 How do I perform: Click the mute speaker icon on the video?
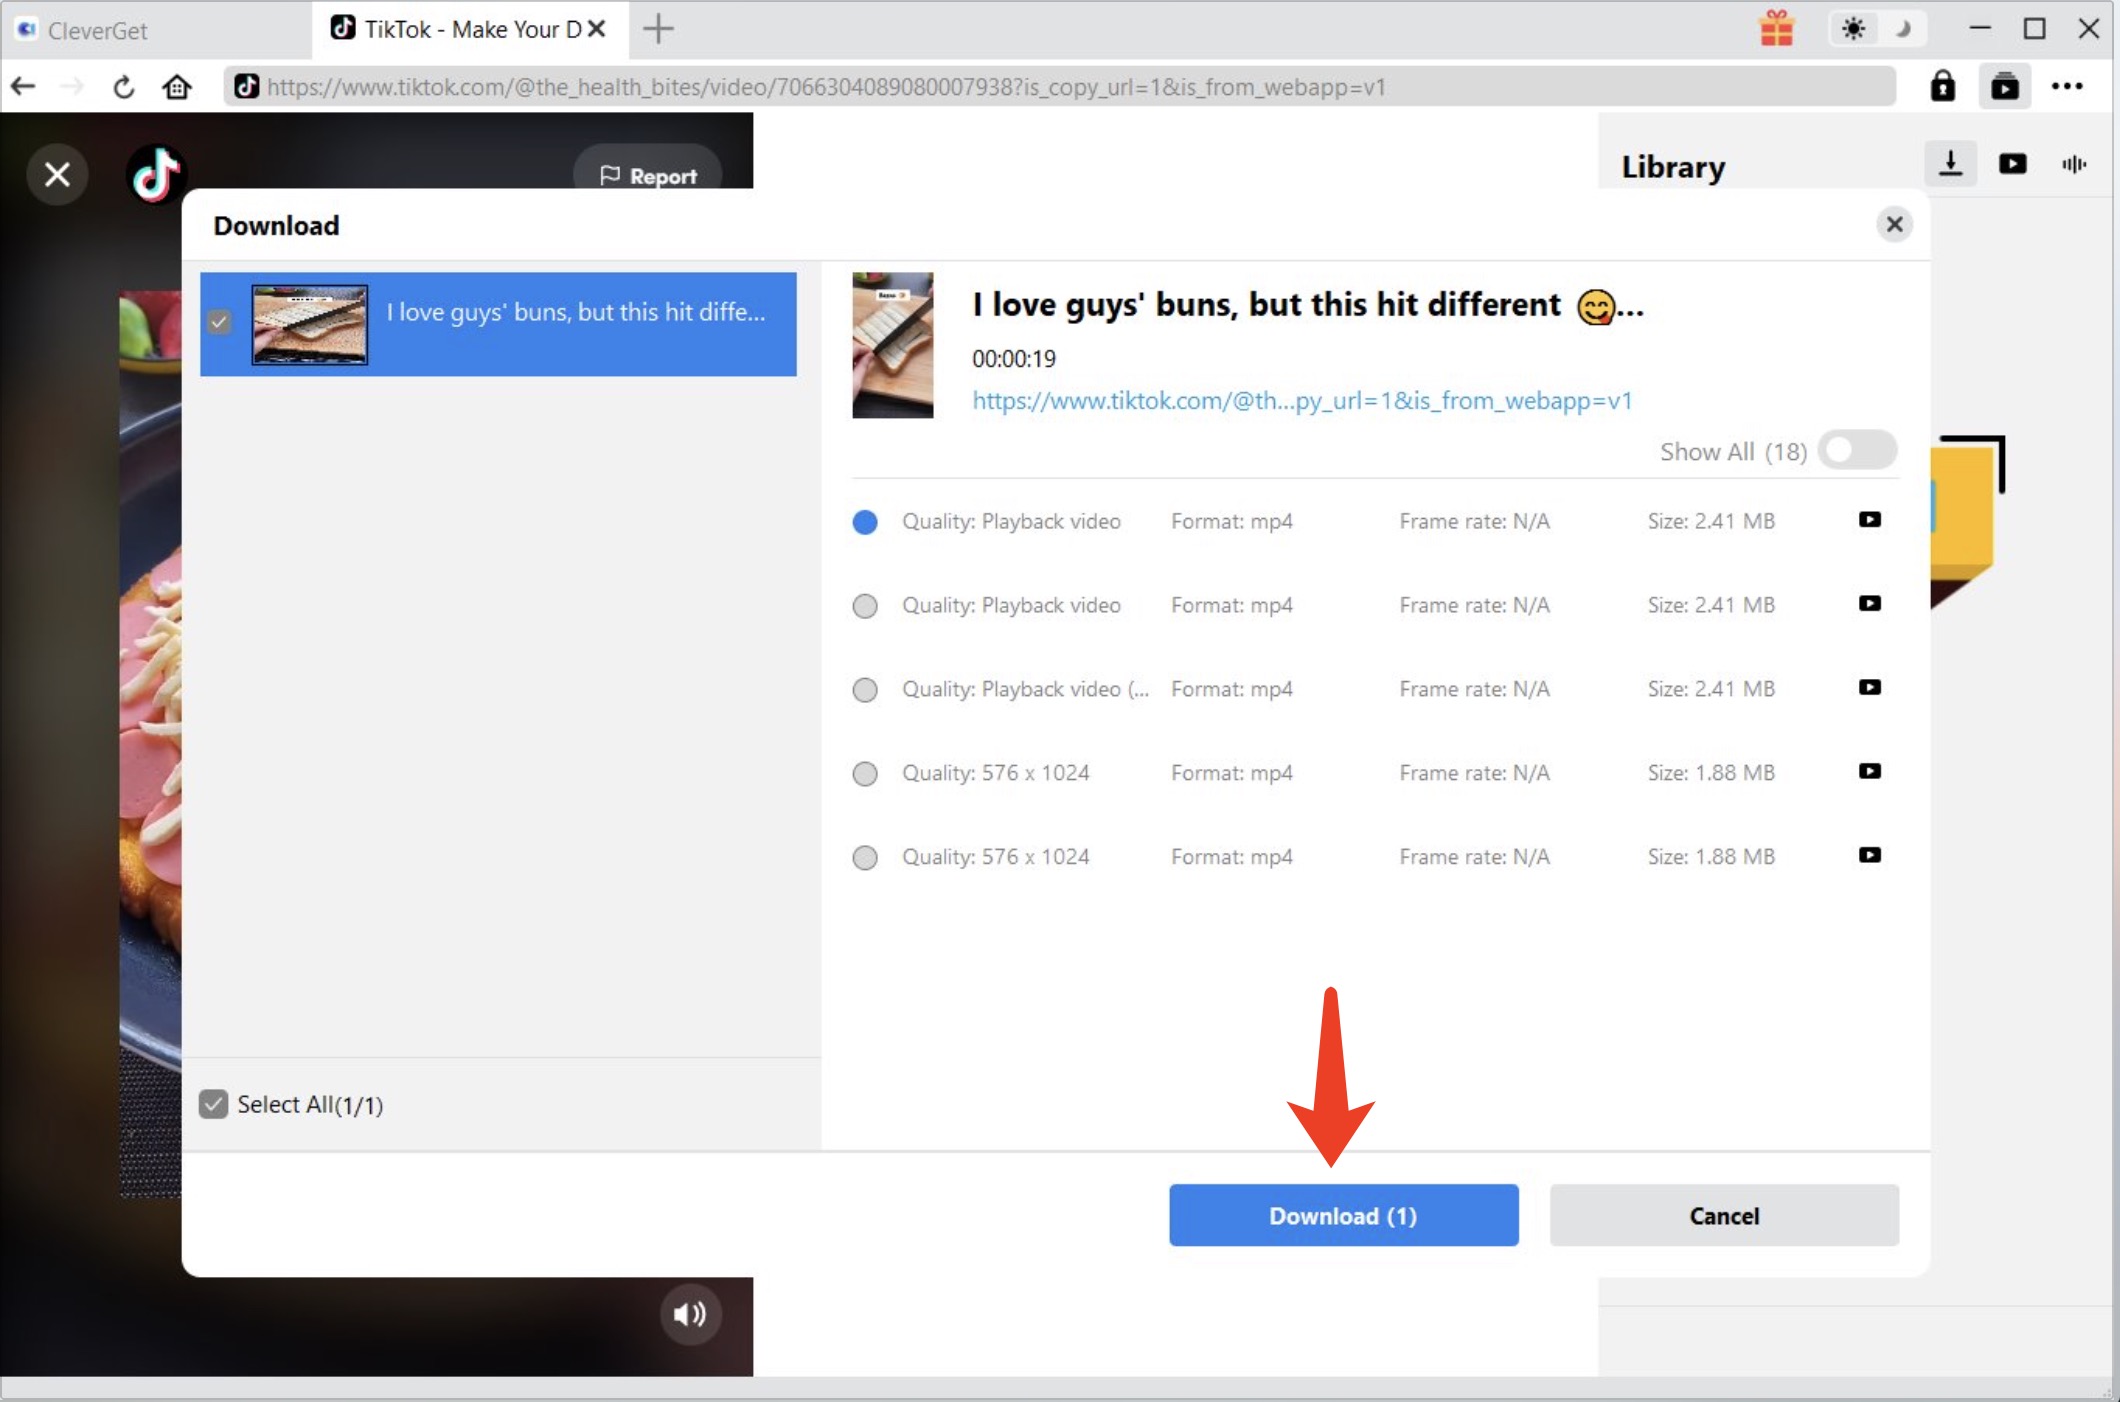pyautogui.click(x=689, y=1315)
